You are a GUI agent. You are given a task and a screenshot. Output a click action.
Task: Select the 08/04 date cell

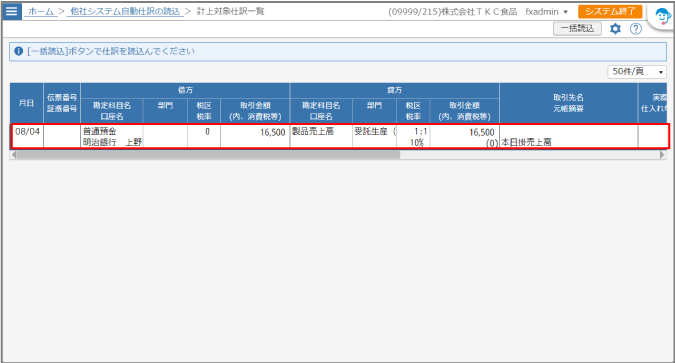27,136
